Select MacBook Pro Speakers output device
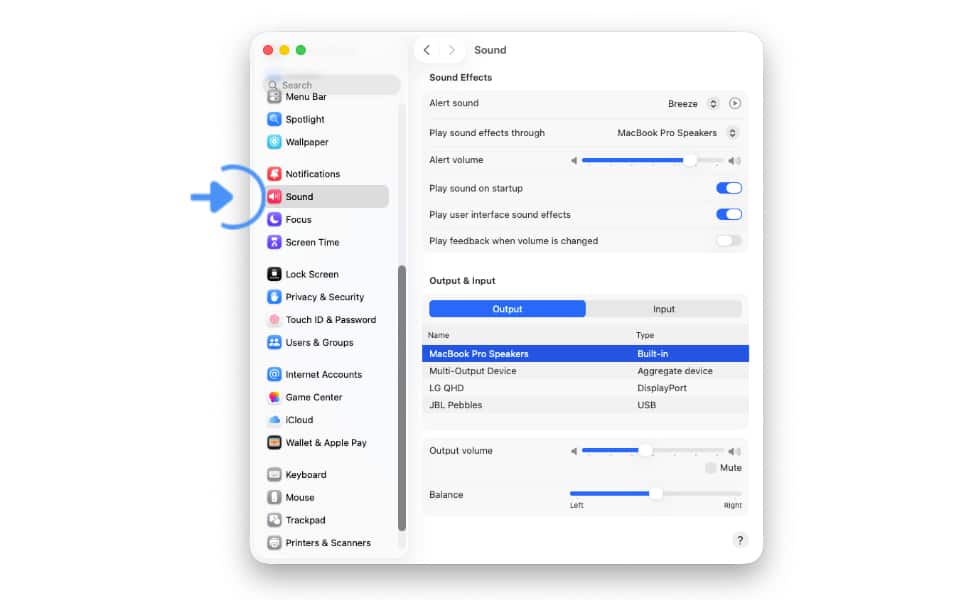The width and height of the screenshot is (963, 600). 585,354
